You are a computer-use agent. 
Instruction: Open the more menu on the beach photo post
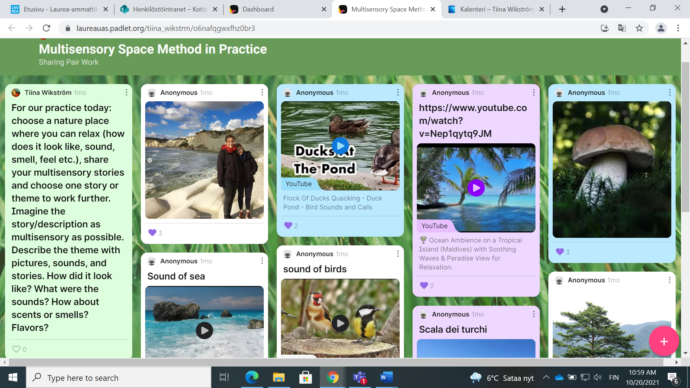click(262, 92)
